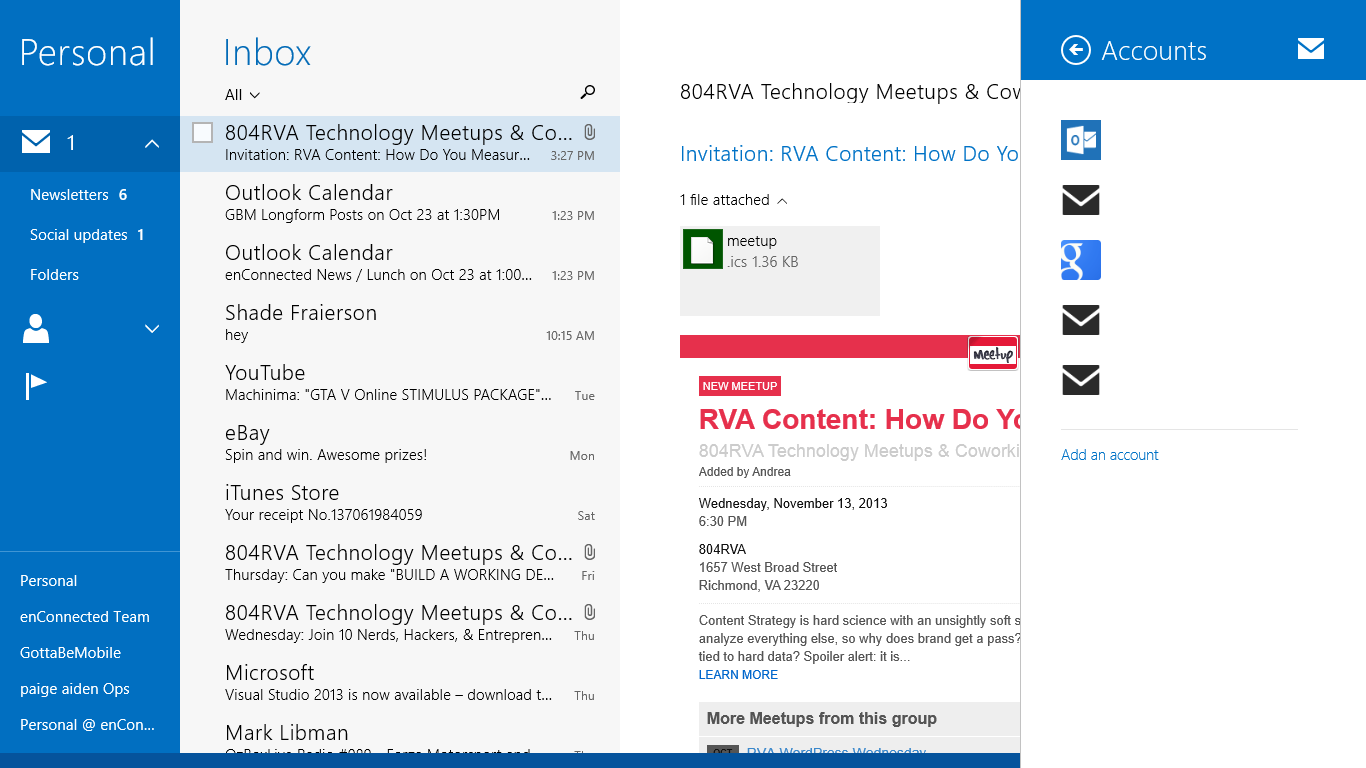Open the Flagged messages flag icon
This screenshot has width=1366, height=768.
coord(36,386)
